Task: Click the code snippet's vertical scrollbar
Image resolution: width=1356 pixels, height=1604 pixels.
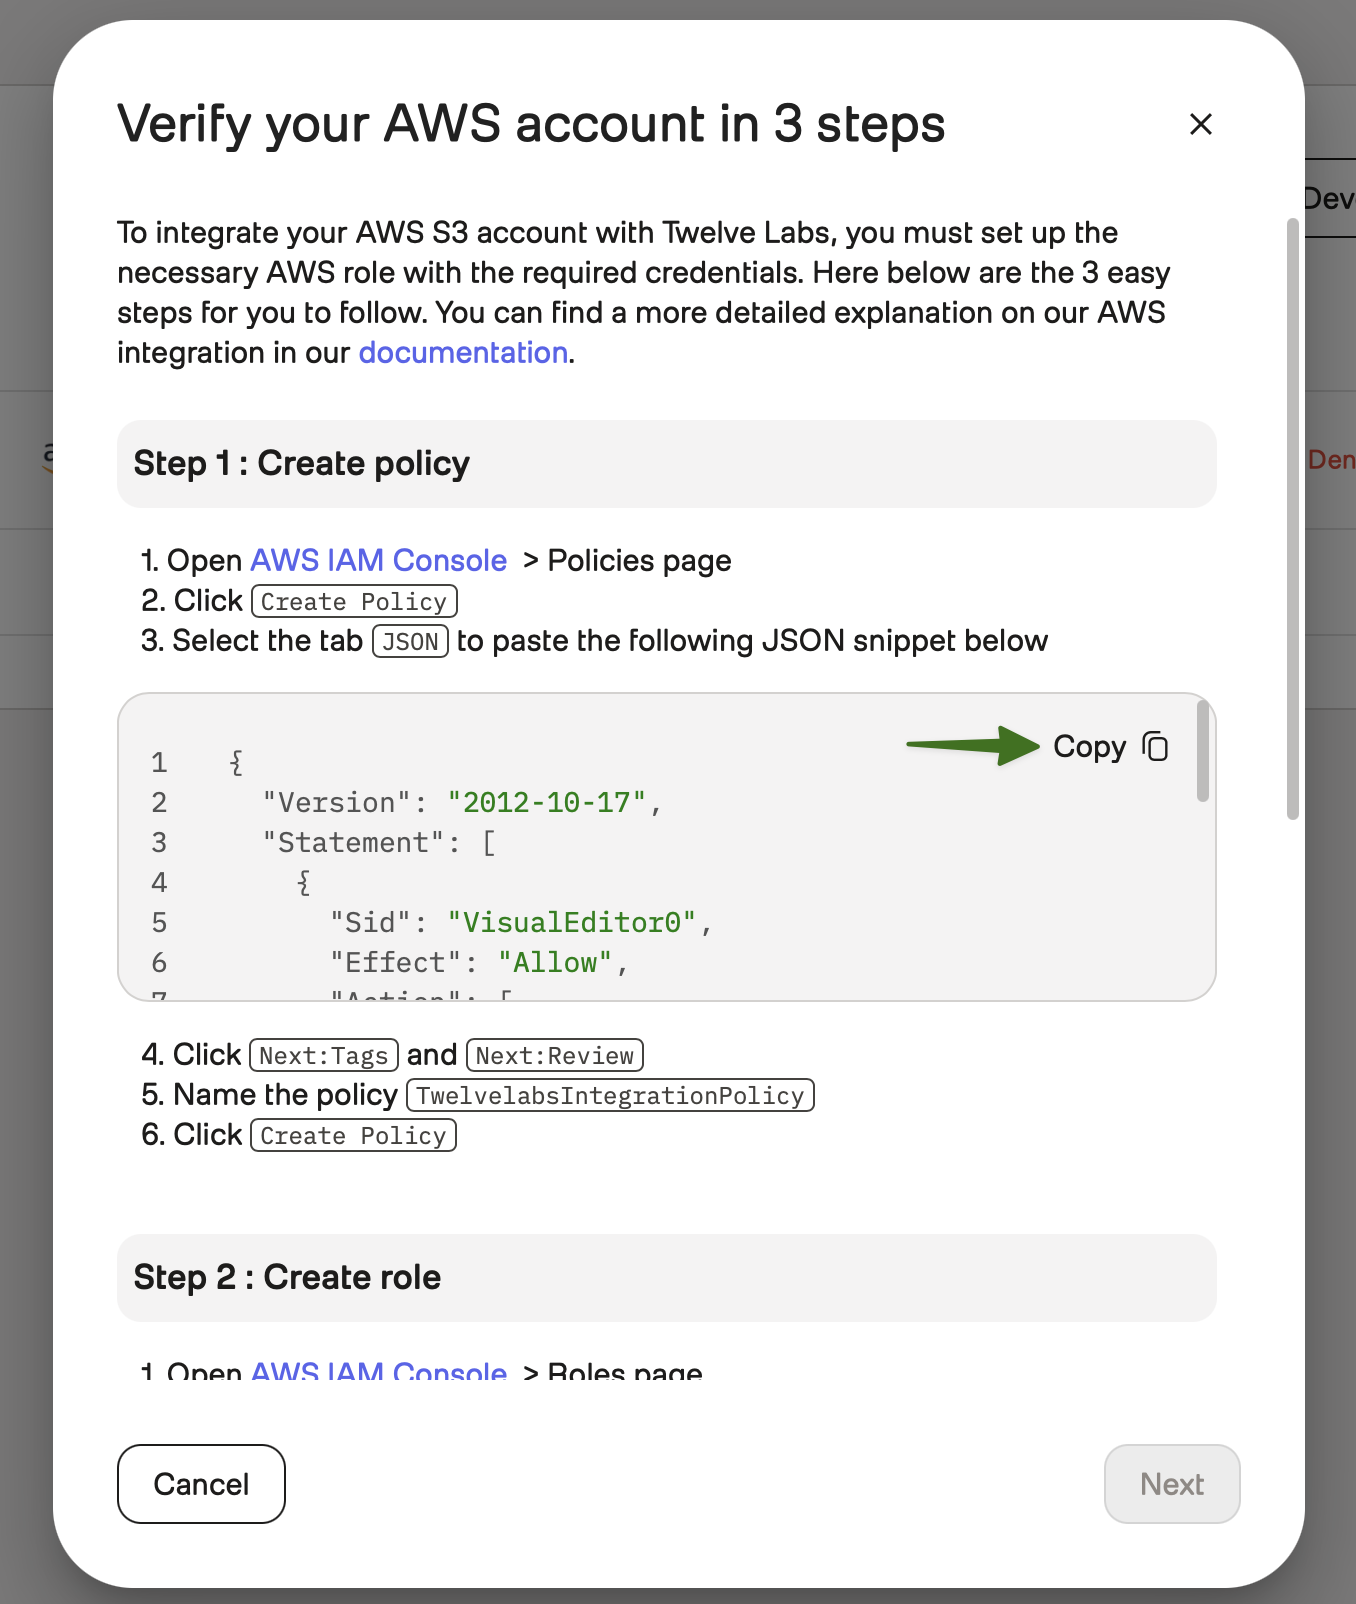Action: pos(1202,751)
